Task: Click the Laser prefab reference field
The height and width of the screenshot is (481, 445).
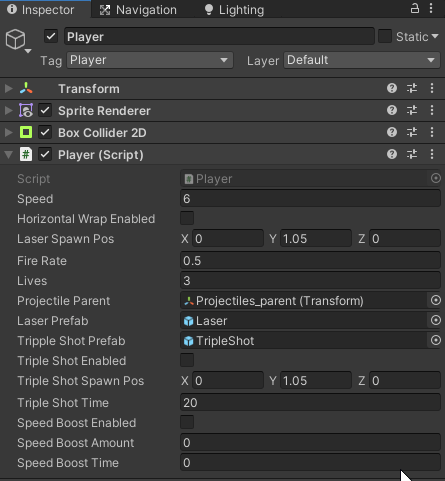Action: click(305, 321)
